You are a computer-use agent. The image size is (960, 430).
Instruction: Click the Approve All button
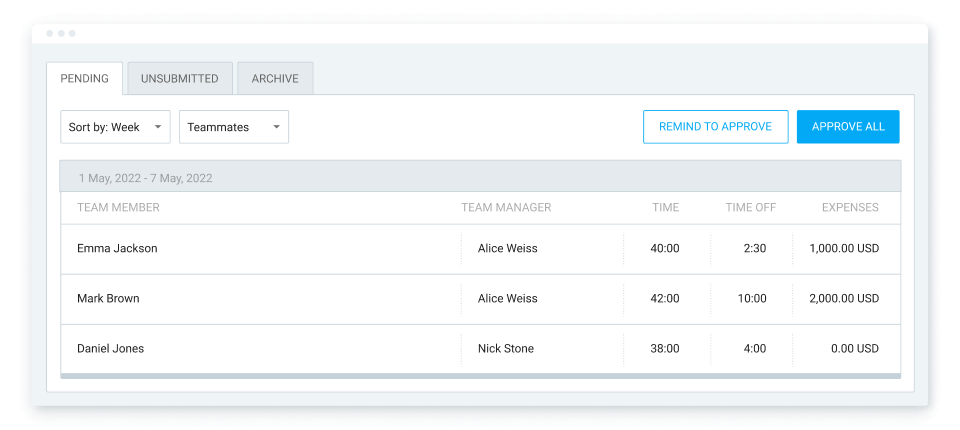[x=848, y=127]
